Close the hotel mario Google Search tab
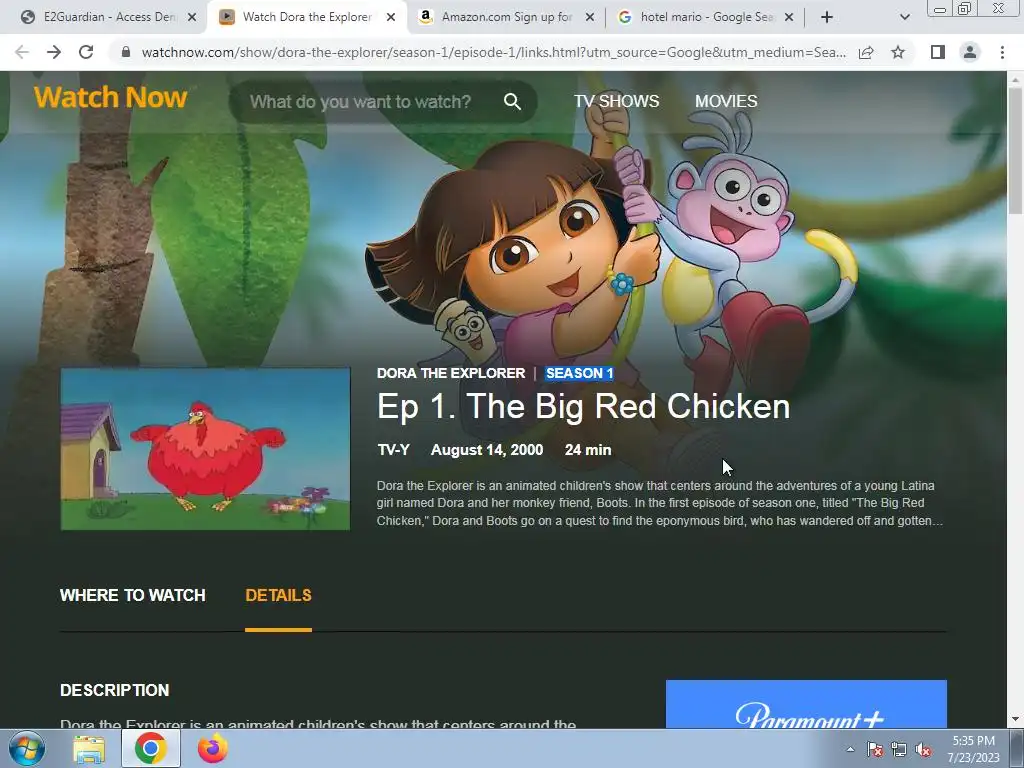 (x=789, y=17)
